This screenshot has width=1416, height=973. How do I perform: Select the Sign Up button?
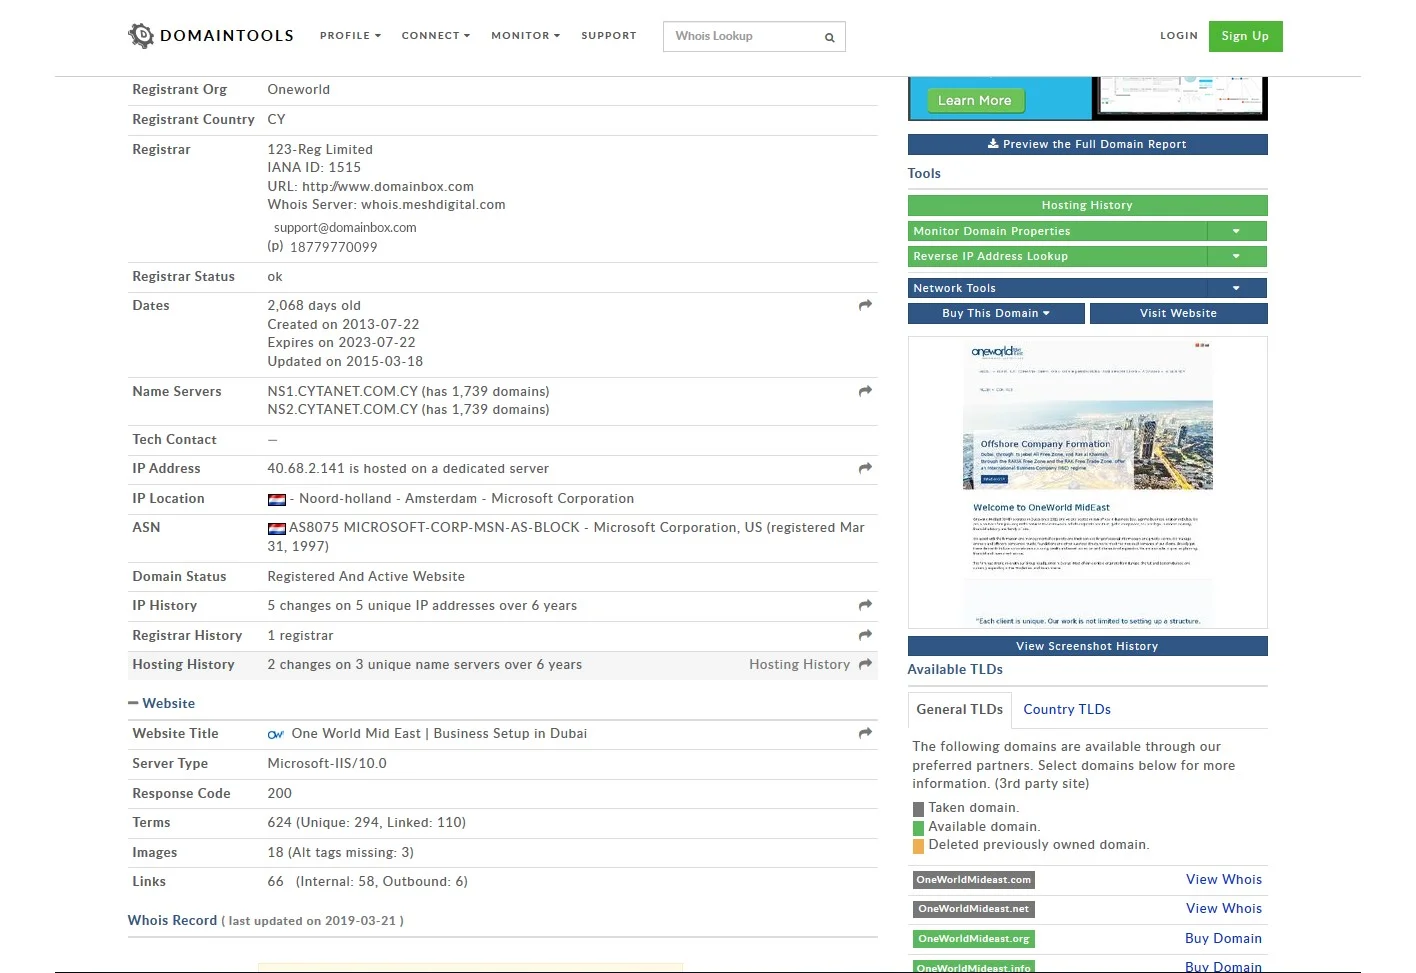coord(1245,36)
